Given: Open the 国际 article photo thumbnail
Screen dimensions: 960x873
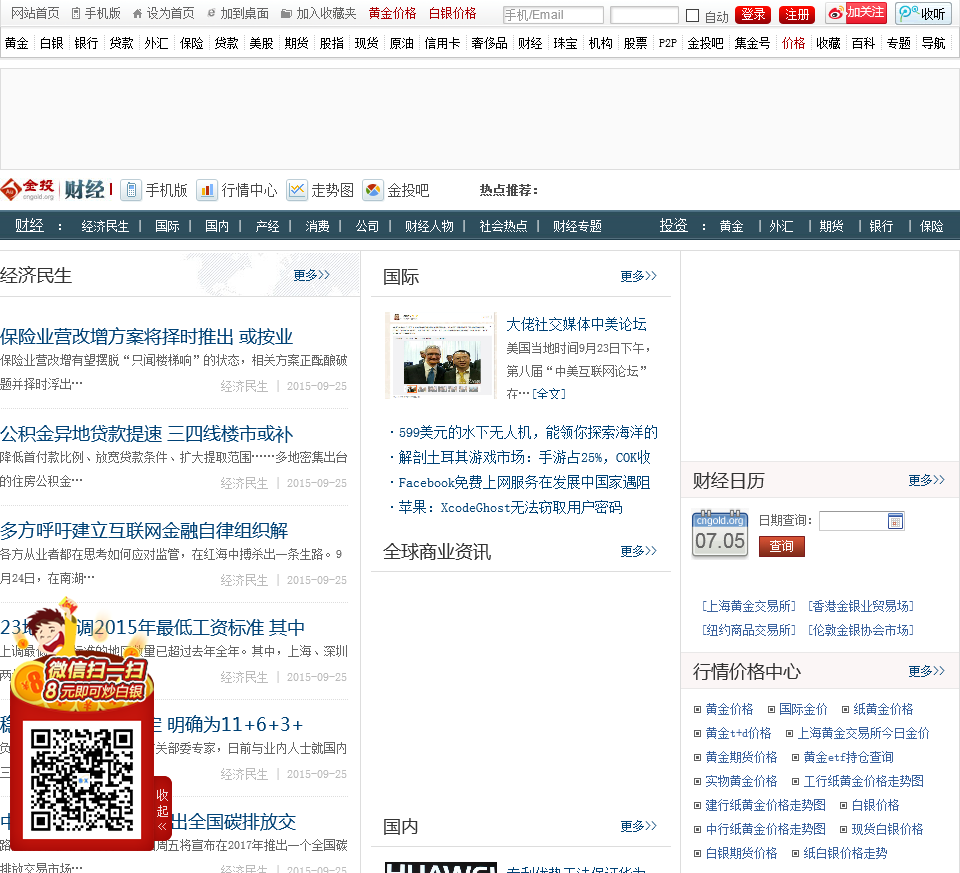Looking at the screenshot, I should (440, 355).
